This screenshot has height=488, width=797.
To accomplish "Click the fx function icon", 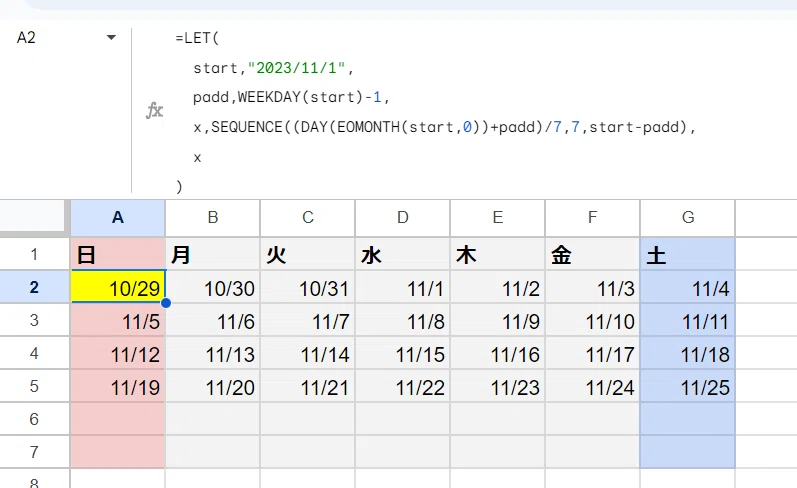I will 154,110.
